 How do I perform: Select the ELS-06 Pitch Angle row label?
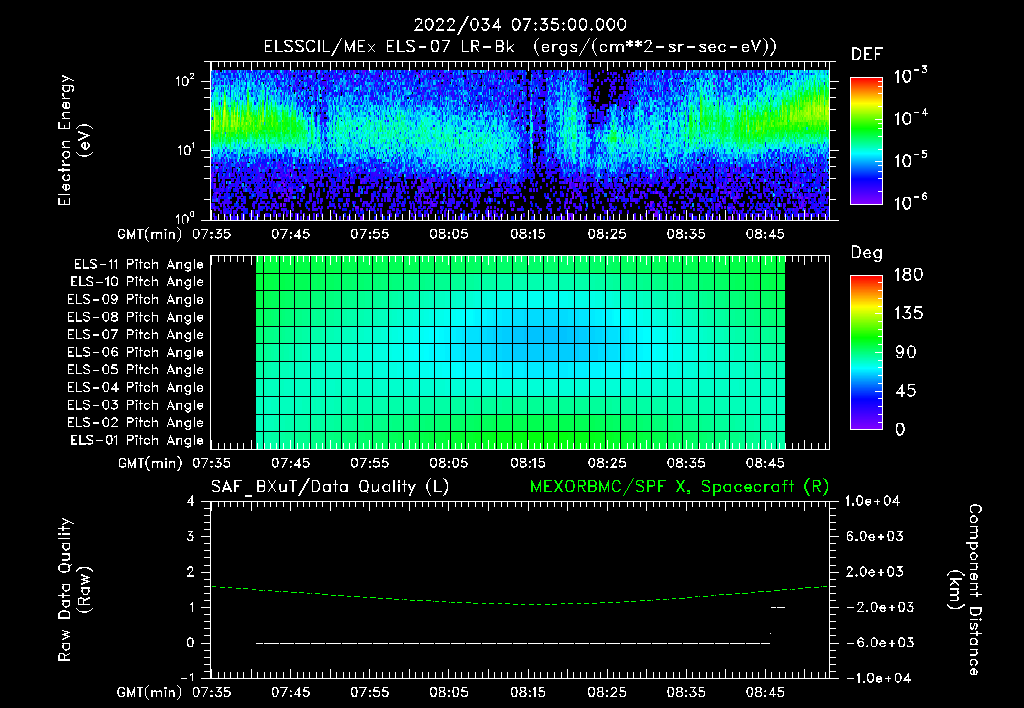pos(135,353)
